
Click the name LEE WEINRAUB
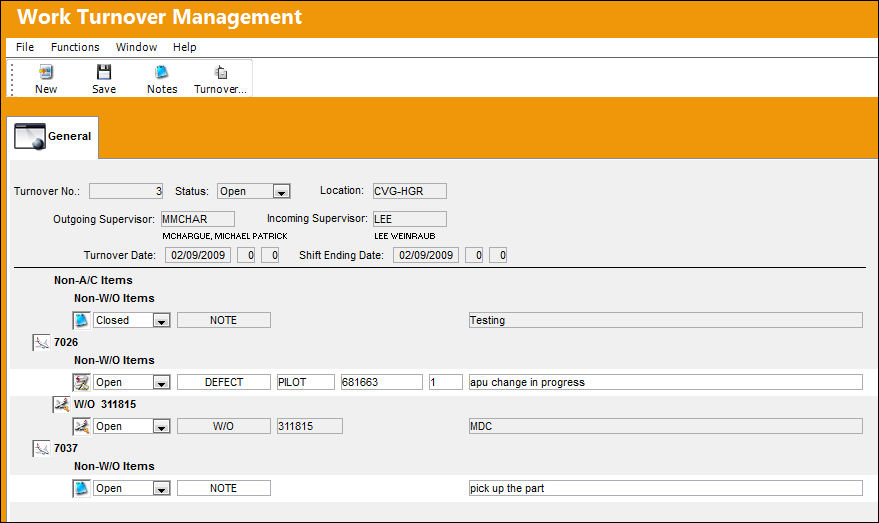tap(405, 237)
